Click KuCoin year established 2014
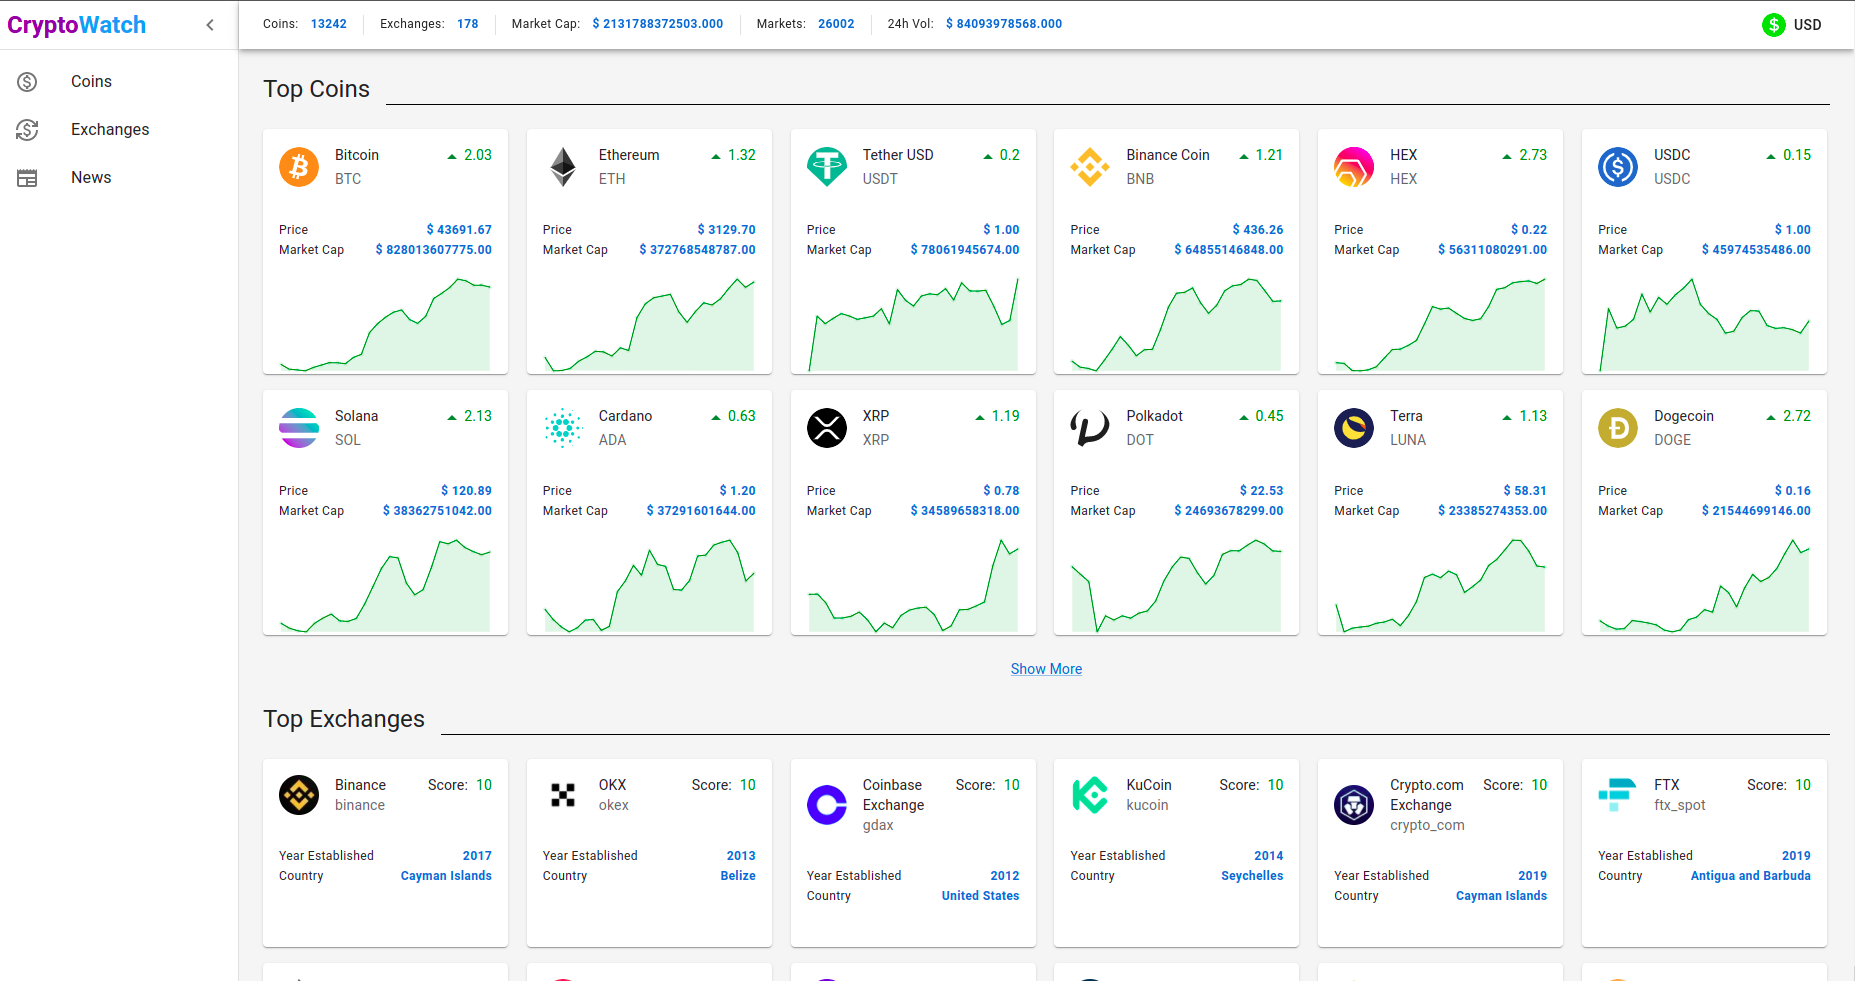1855x981 pixels. (1268, 856)
